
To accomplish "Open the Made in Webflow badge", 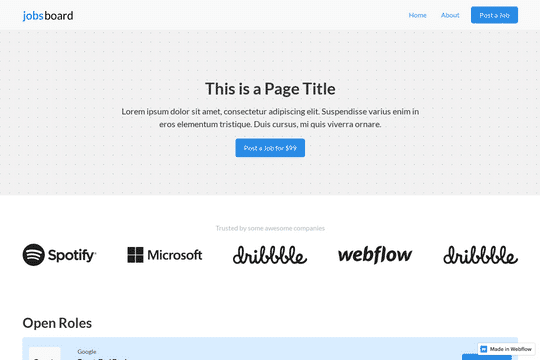I will [x=506, y=349].
